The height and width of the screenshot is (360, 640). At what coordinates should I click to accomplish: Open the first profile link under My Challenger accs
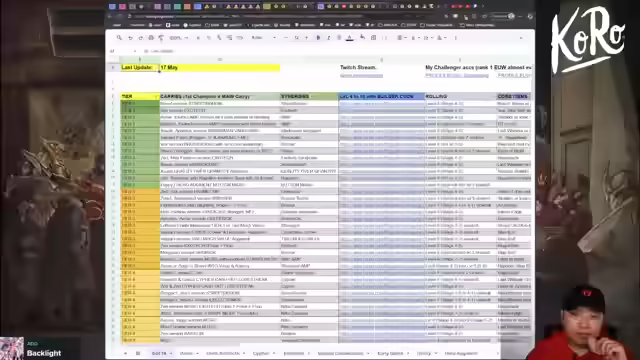coord(457,76)
